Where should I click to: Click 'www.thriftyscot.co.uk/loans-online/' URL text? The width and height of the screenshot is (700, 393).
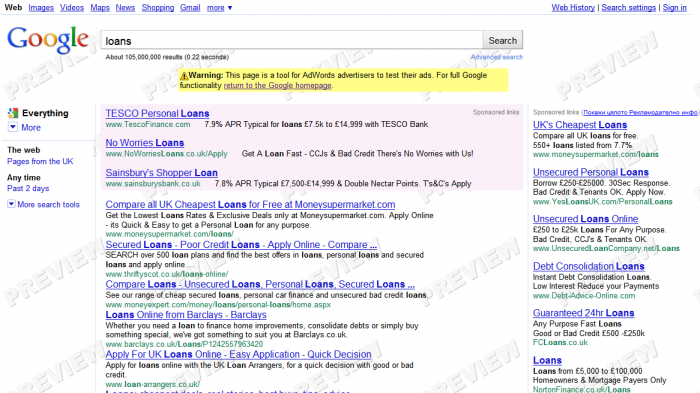click(167, 274)
